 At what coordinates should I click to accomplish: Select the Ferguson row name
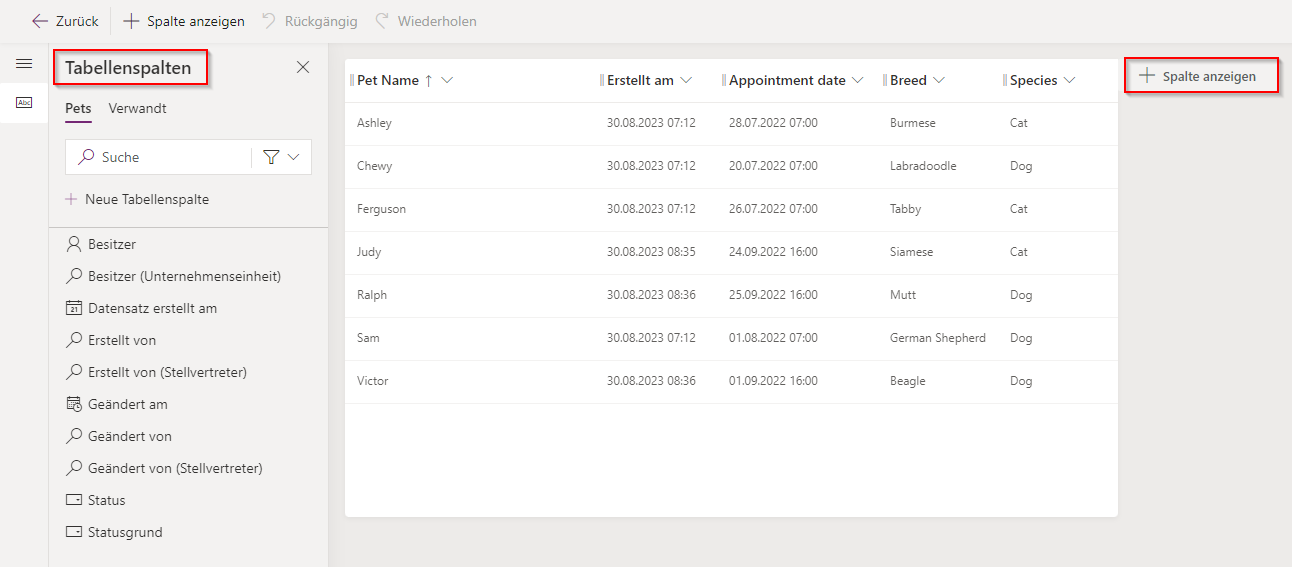pos(381,209)
